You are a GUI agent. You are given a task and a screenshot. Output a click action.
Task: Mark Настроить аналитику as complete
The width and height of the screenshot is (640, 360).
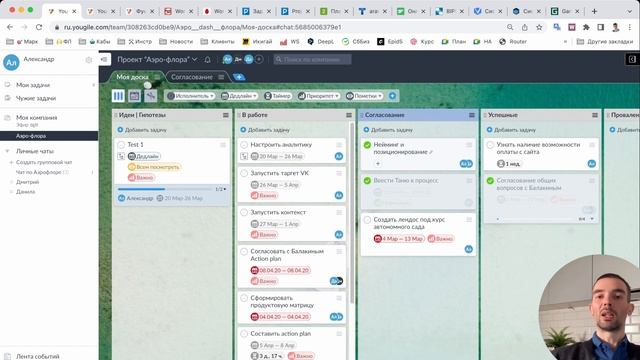click(244, 145)
